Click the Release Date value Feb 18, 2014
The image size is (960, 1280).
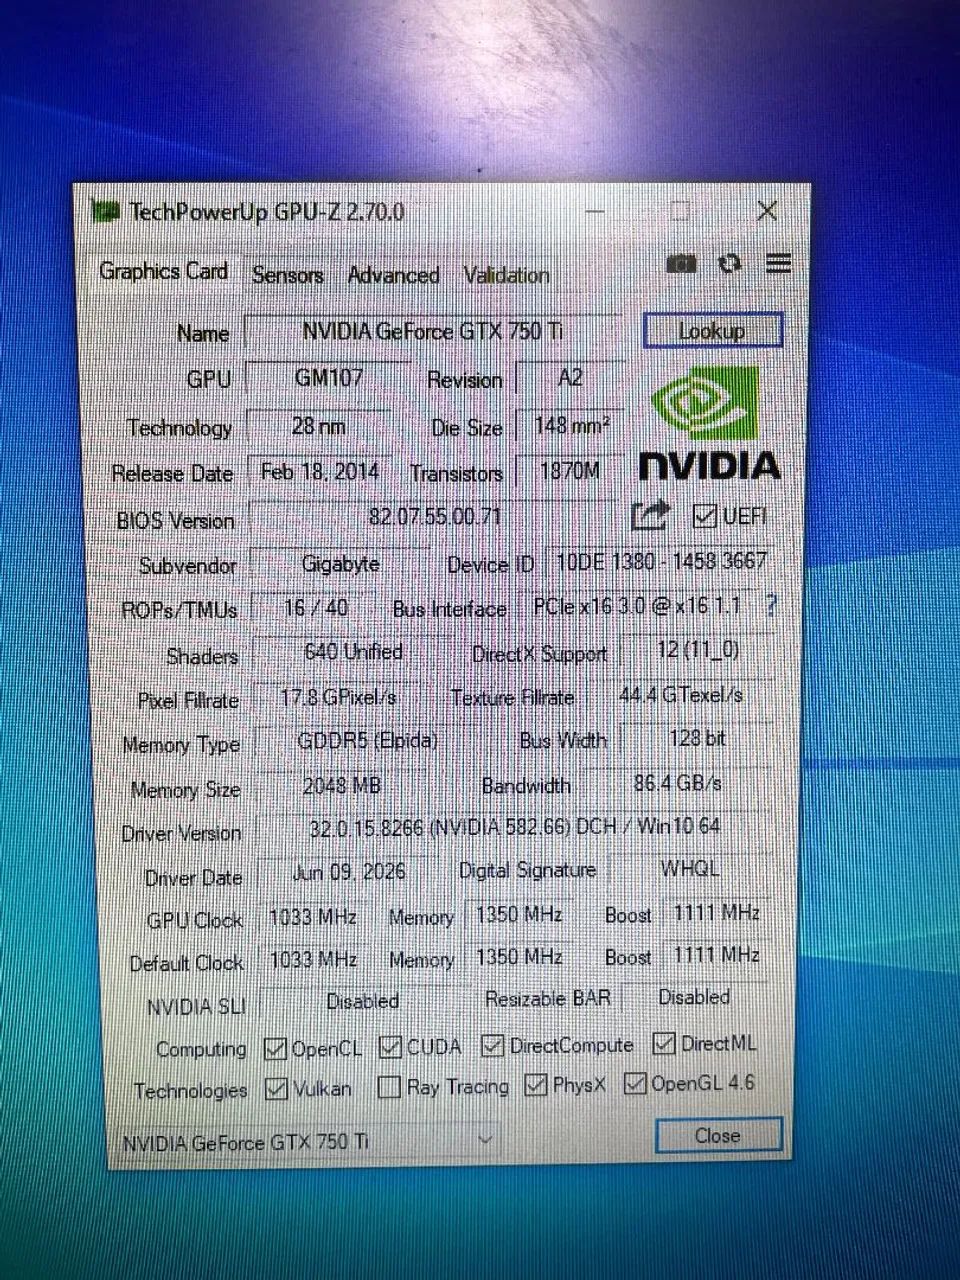pyautogui.click(x=320, y=471)
